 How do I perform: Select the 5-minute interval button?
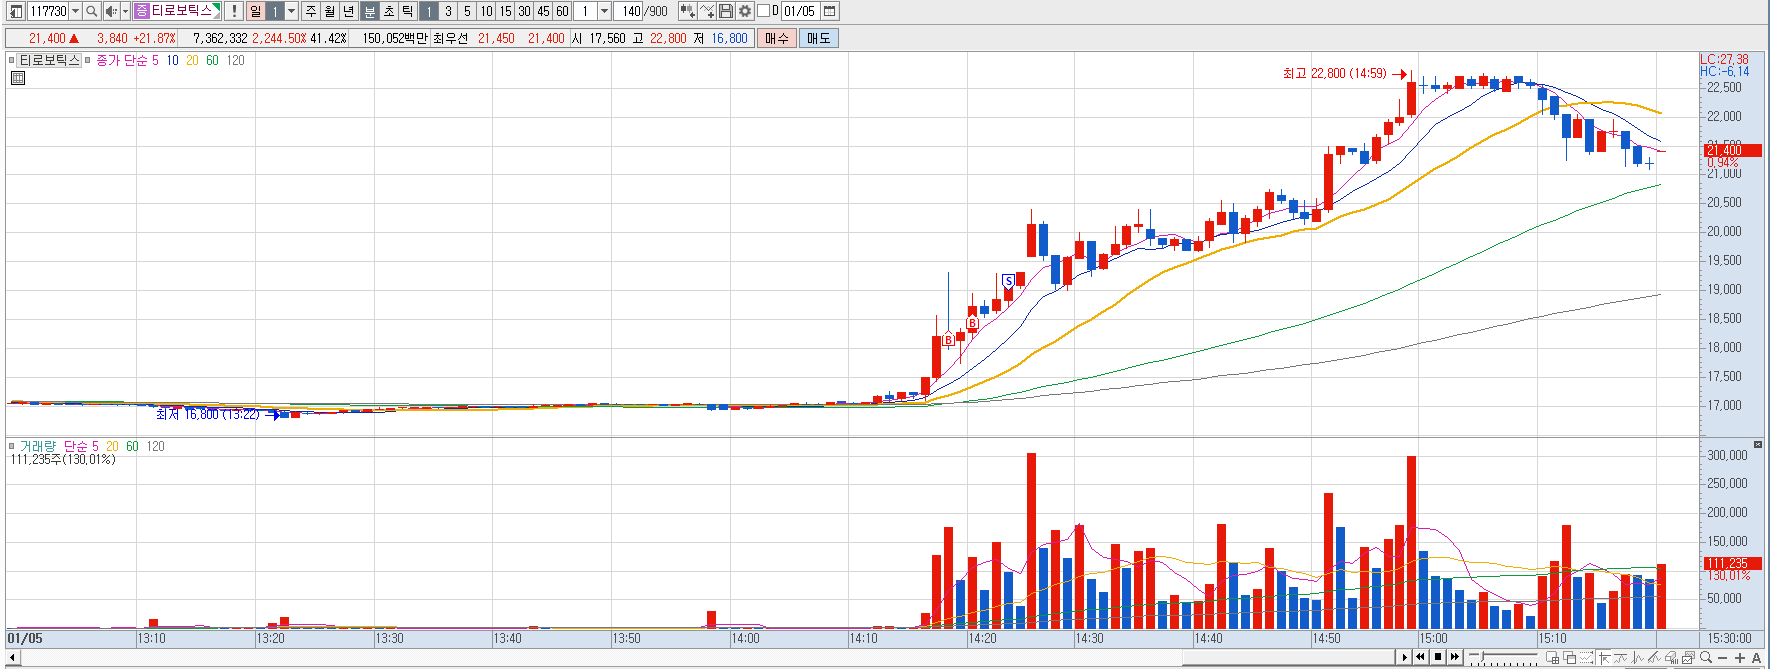[467, 11]
